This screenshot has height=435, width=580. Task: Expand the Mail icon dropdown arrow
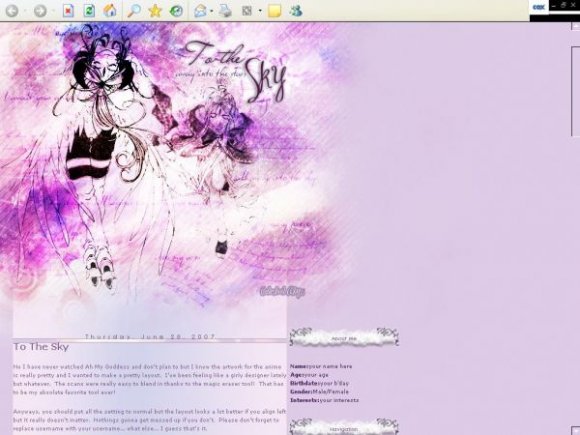click(x=211, y=11)
